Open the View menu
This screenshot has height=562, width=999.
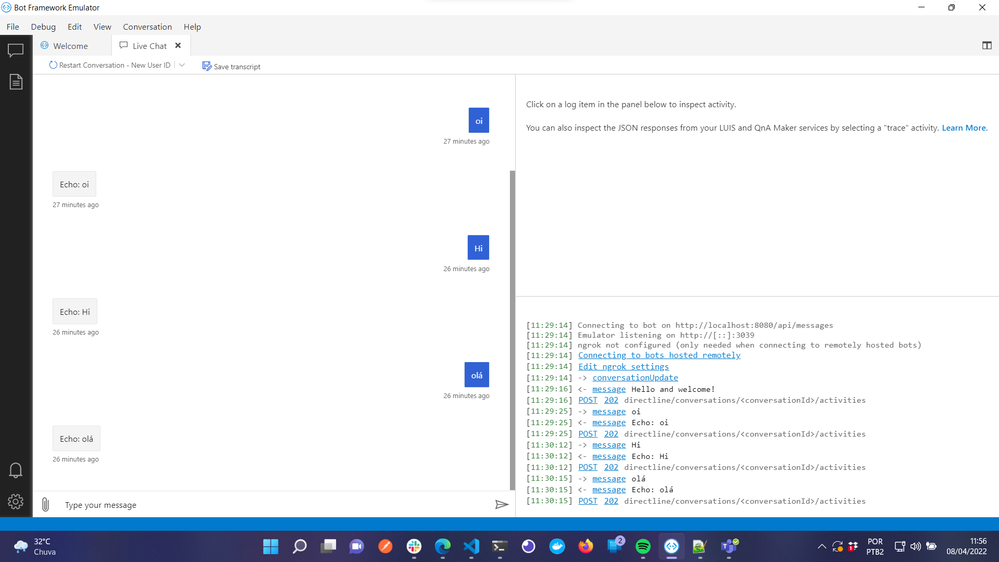point(102,27)
